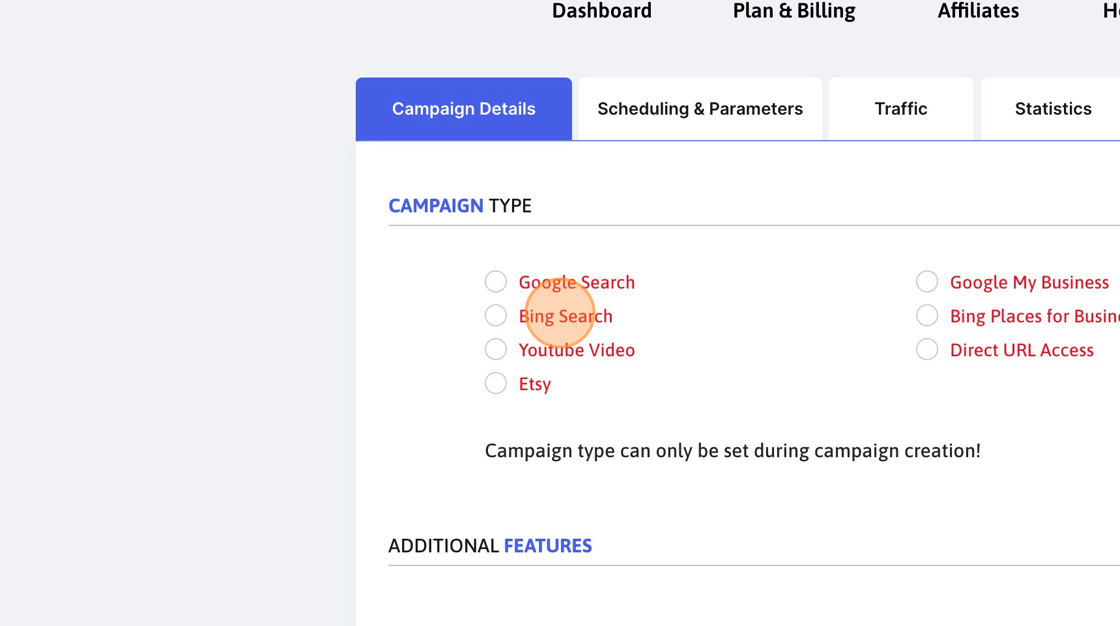Open Plan & Billing navigation item
Viewport: 1120px width, 626px height.
[x=794, y=11]
